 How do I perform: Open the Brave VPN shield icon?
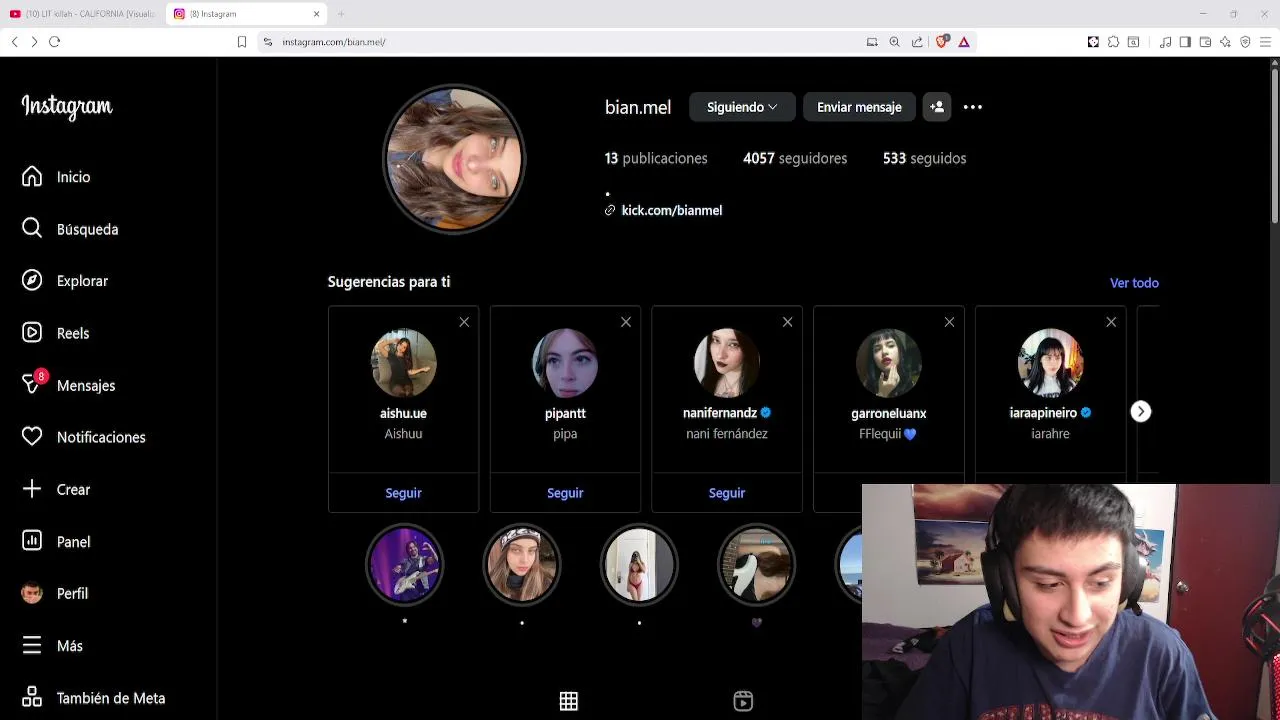(1245, 42)
